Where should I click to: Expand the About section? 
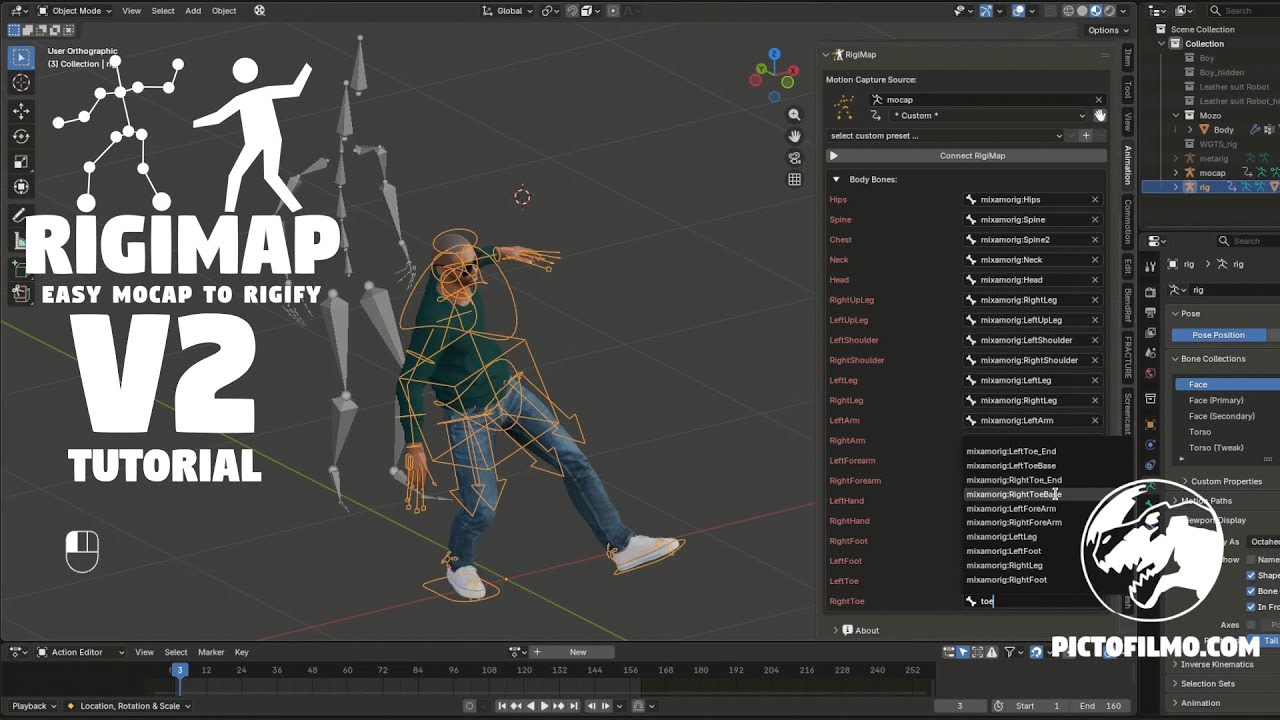(836, 631)
